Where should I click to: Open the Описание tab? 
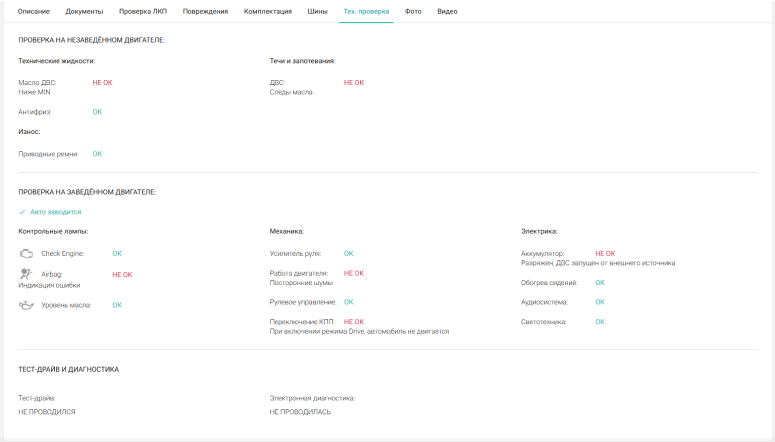pos(34,11)
